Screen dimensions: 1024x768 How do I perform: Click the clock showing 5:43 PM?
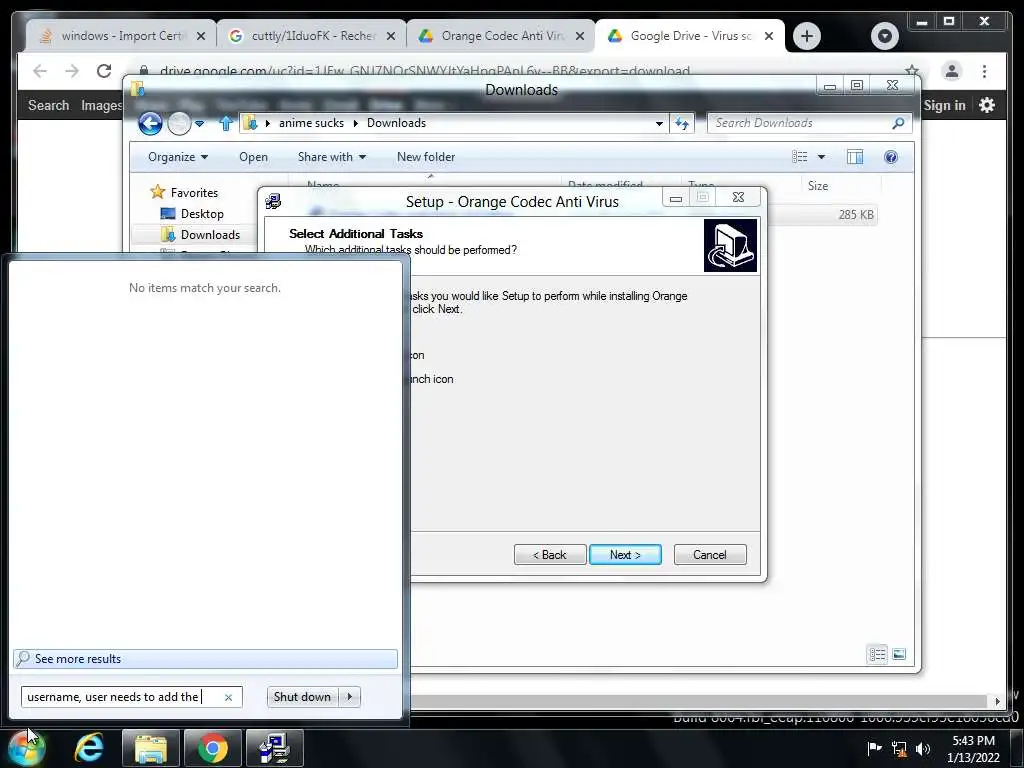(x=973, y=741)
